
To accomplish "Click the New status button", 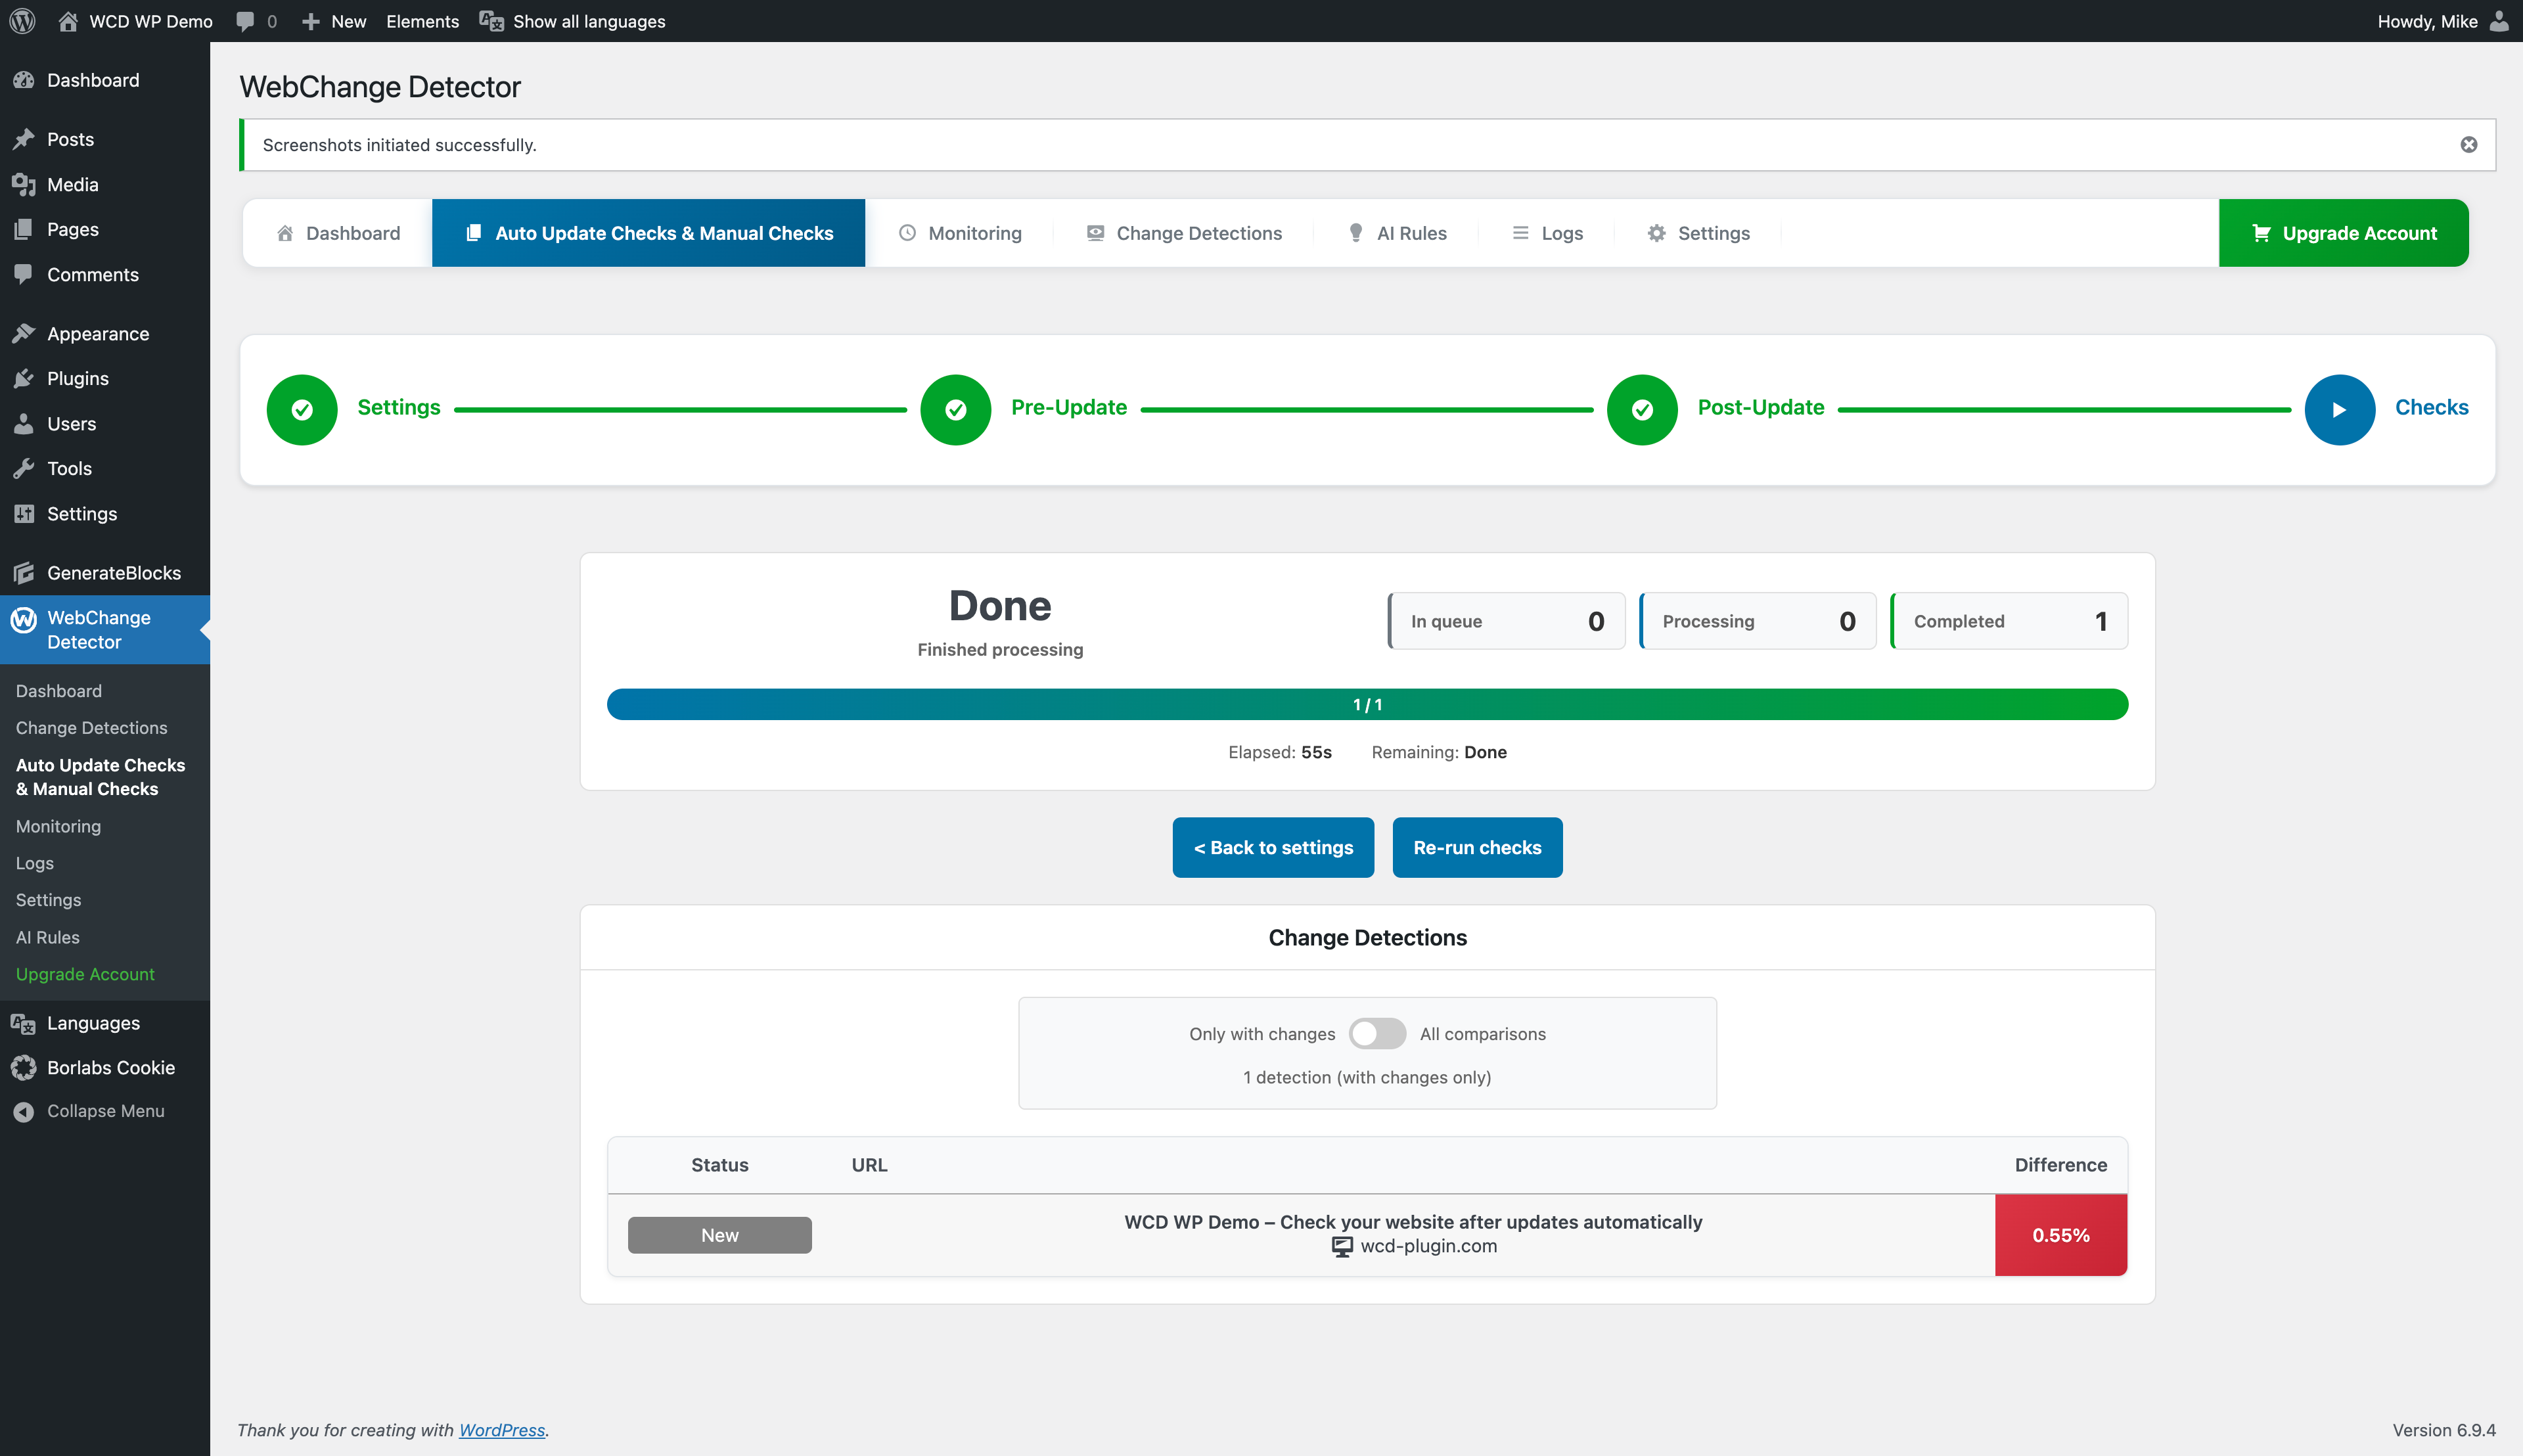I will click(720, 1235).
